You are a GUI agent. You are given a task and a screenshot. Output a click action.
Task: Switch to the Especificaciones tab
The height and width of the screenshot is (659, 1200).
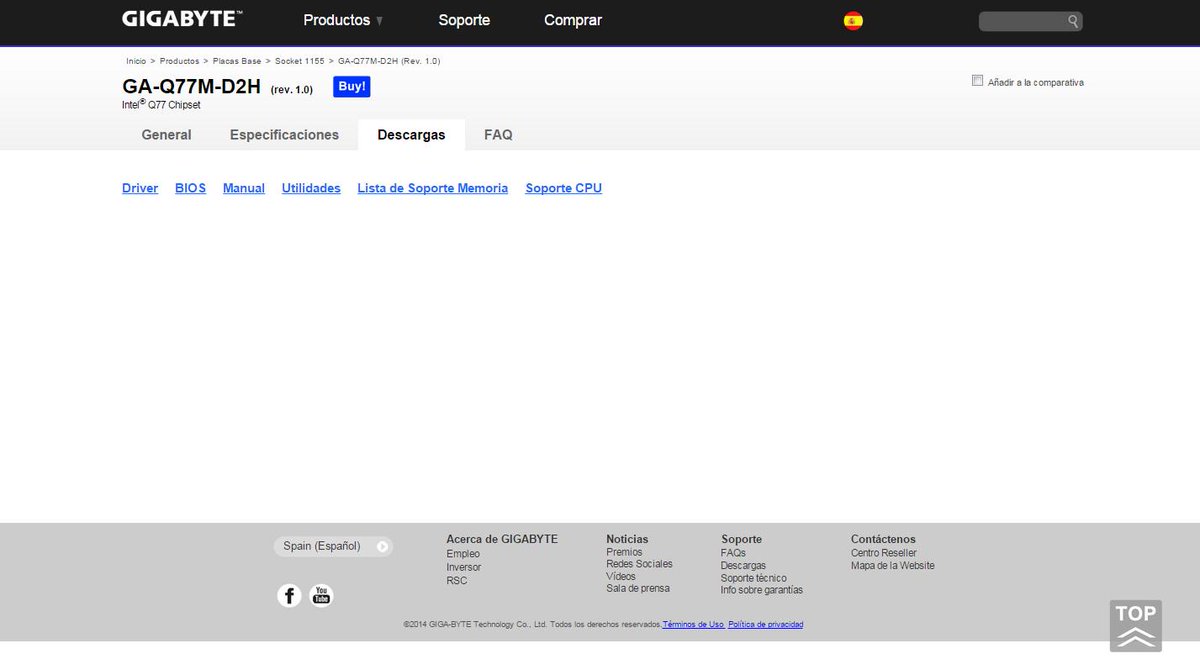(284, 135)
